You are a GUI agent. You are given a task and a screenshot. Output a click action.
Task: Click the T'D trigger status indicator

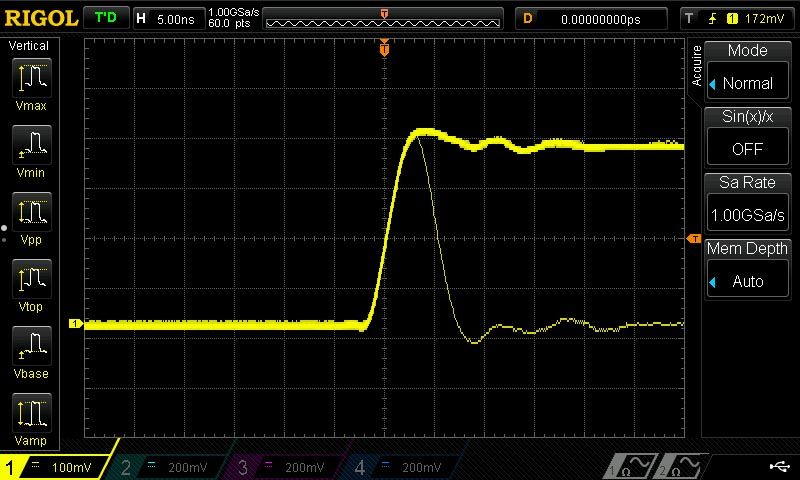pos(105,18)
